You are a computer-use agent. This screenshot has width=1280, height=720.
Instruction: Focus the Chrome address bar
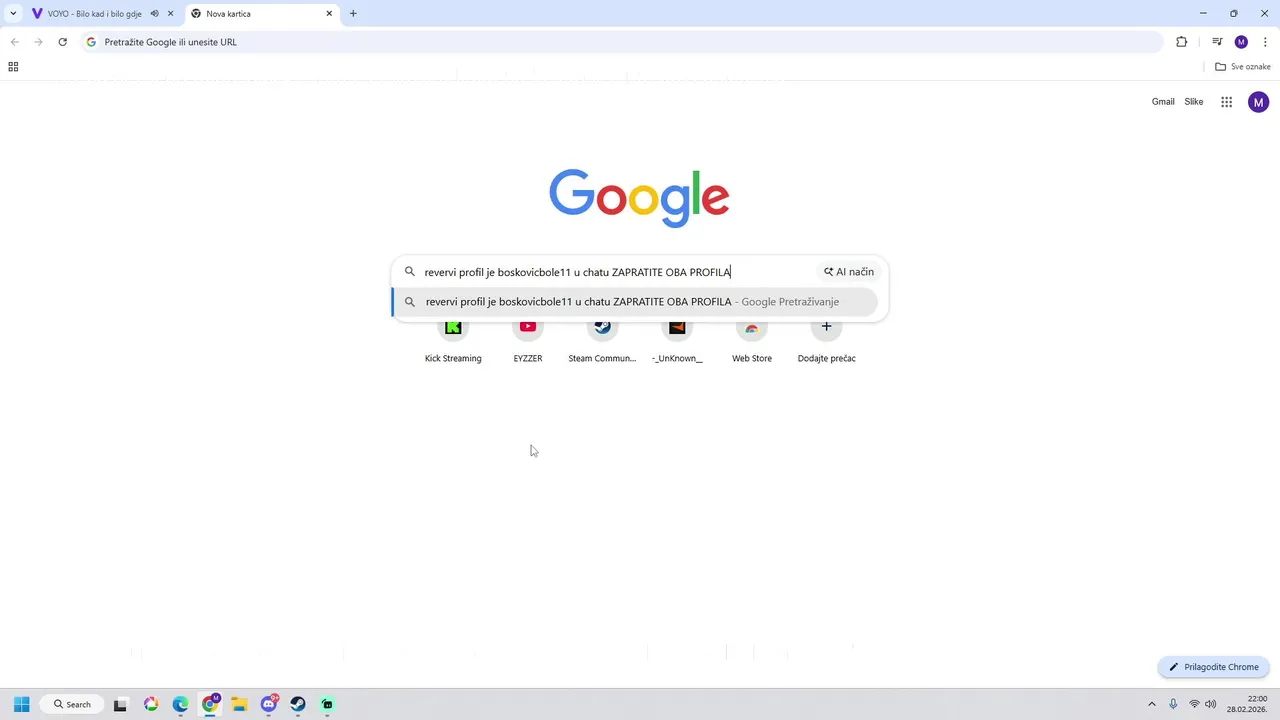pos(622,42)
